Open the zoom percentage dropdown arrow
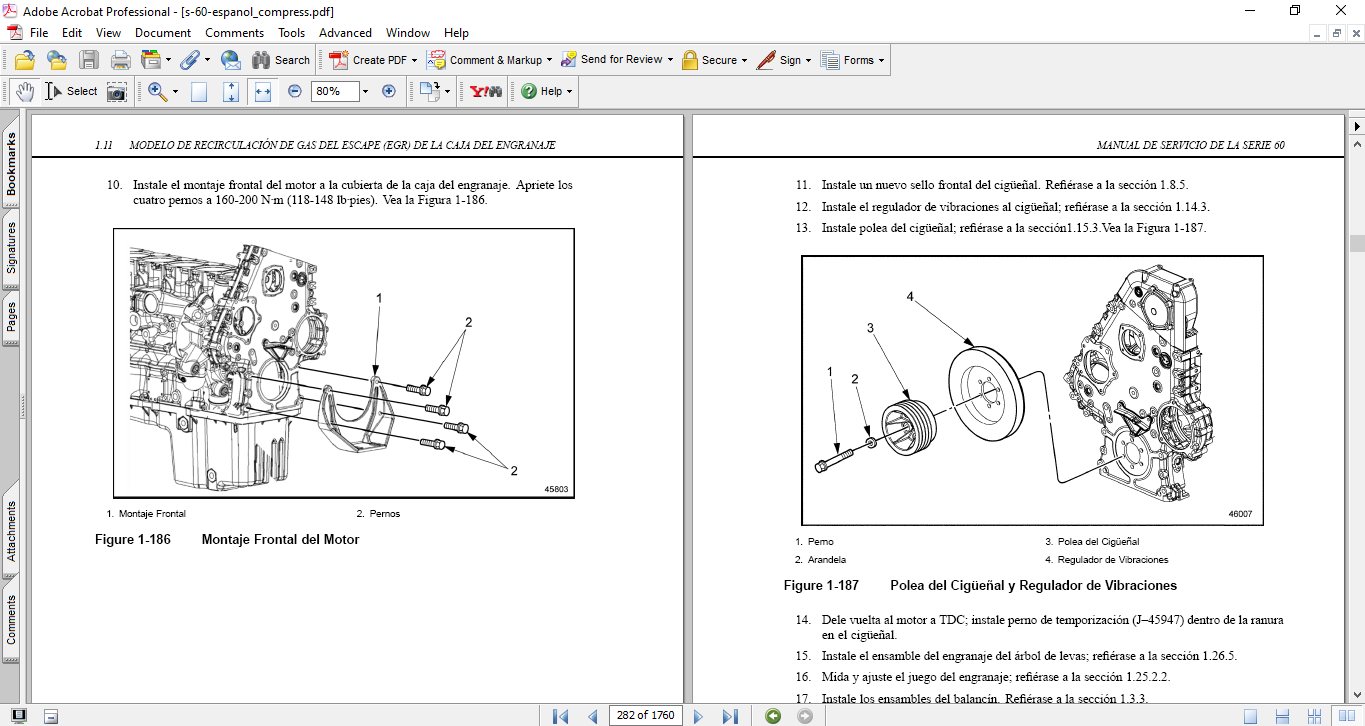Screen dimensions: 1365x726 [365, 91]
